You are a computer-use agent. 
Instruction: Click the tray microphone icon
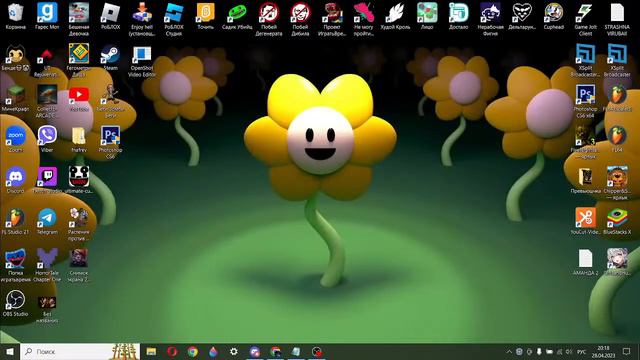539,351
